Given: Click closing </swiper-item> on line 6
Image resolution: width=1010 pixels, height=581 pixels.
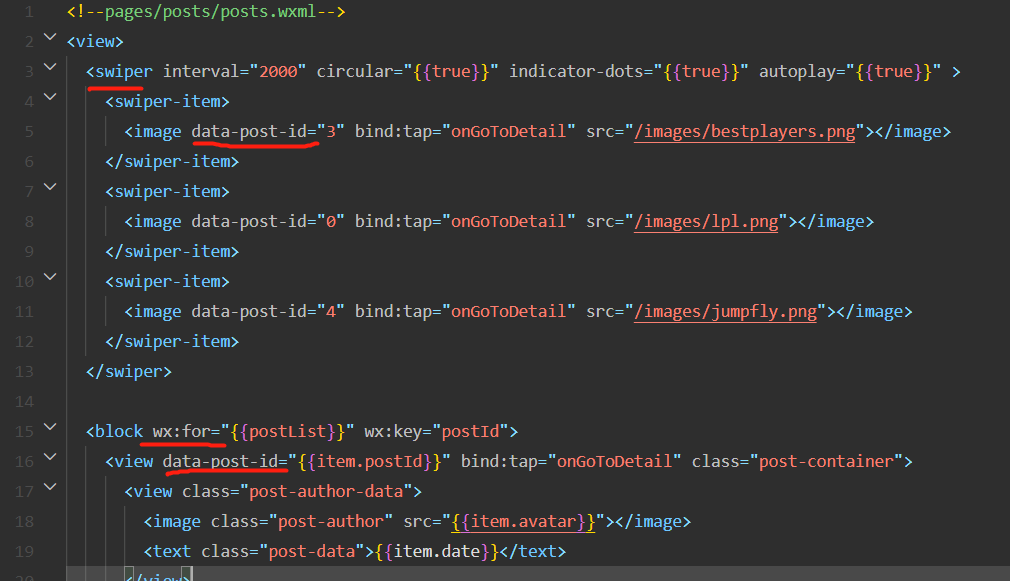Looking at the screenshot, I should pos(172,162).
